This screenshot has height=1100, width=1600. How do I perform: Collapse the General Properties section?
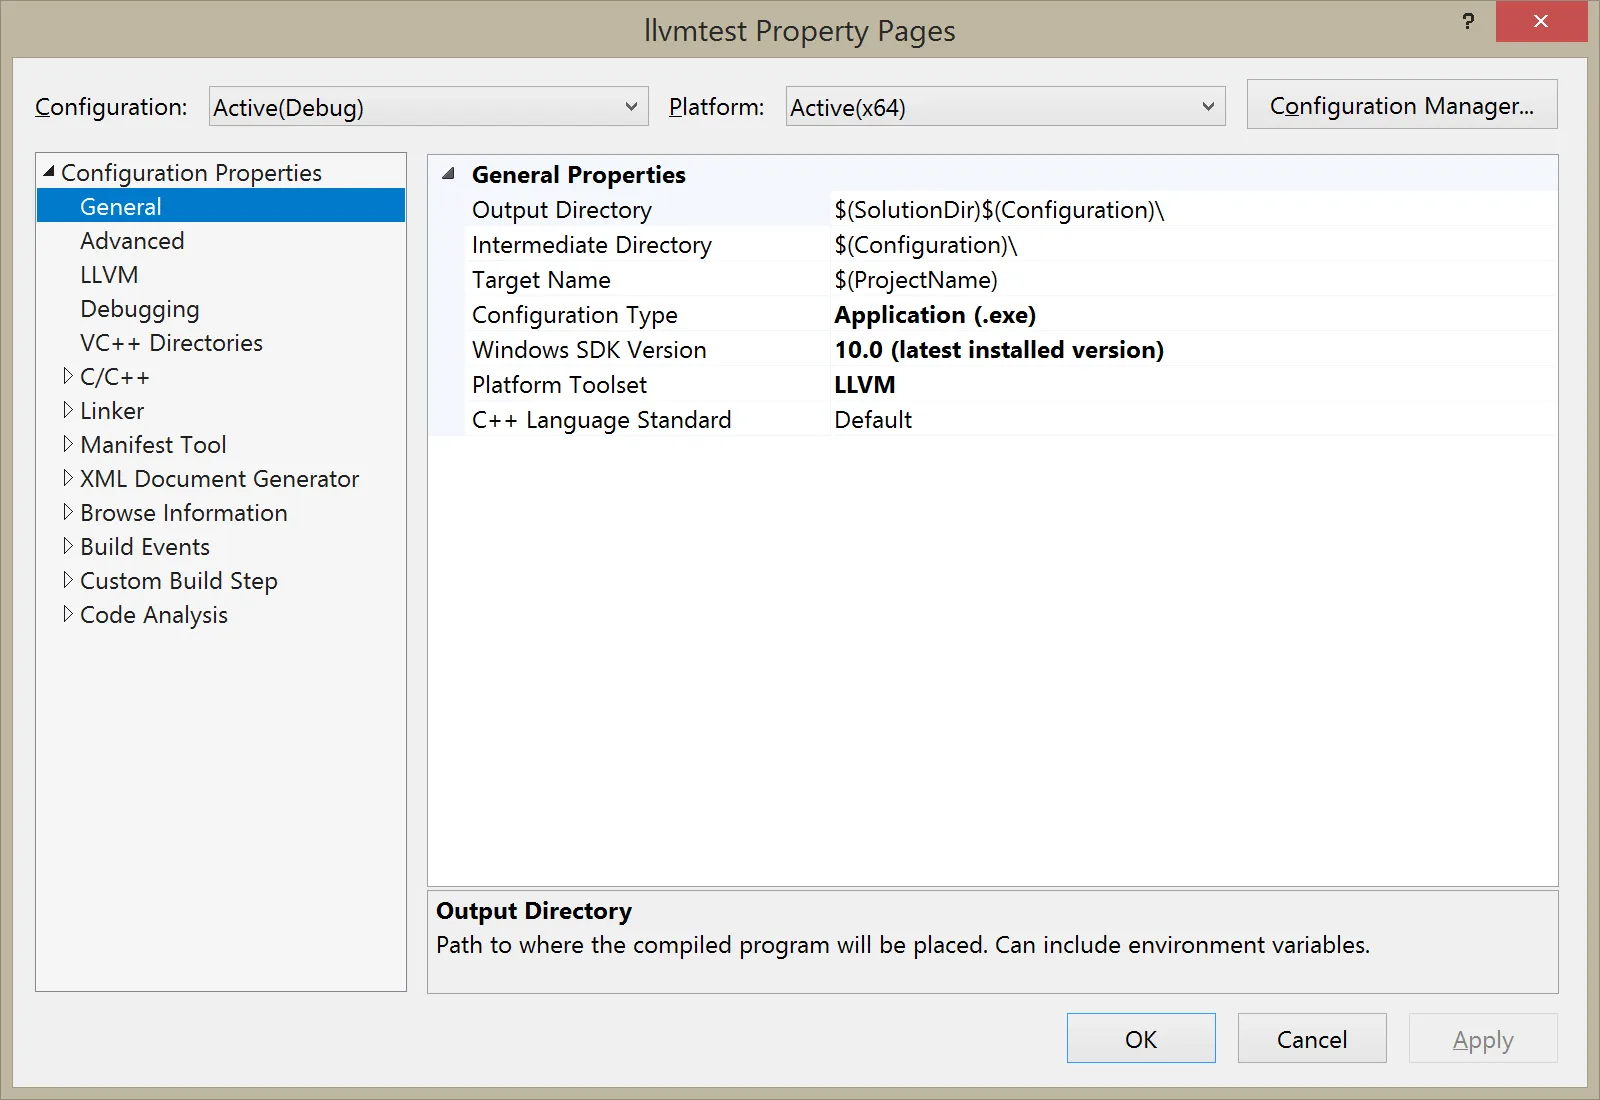coord(449,174)
